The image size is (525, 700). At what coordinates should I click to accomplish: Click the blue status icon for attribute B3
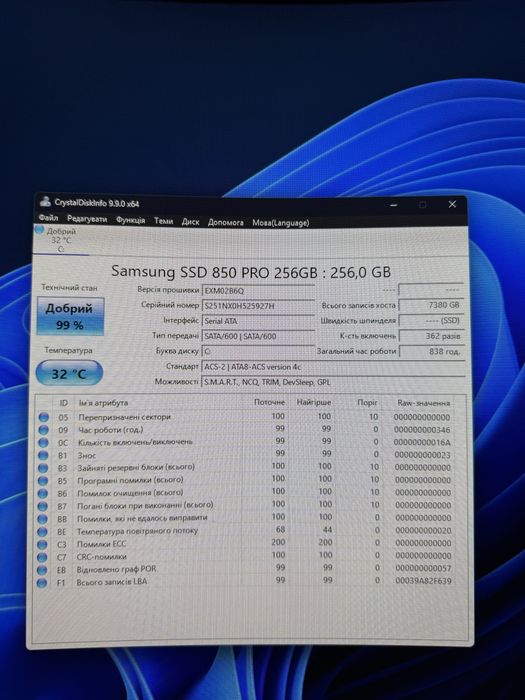click(x=43, y=468)
